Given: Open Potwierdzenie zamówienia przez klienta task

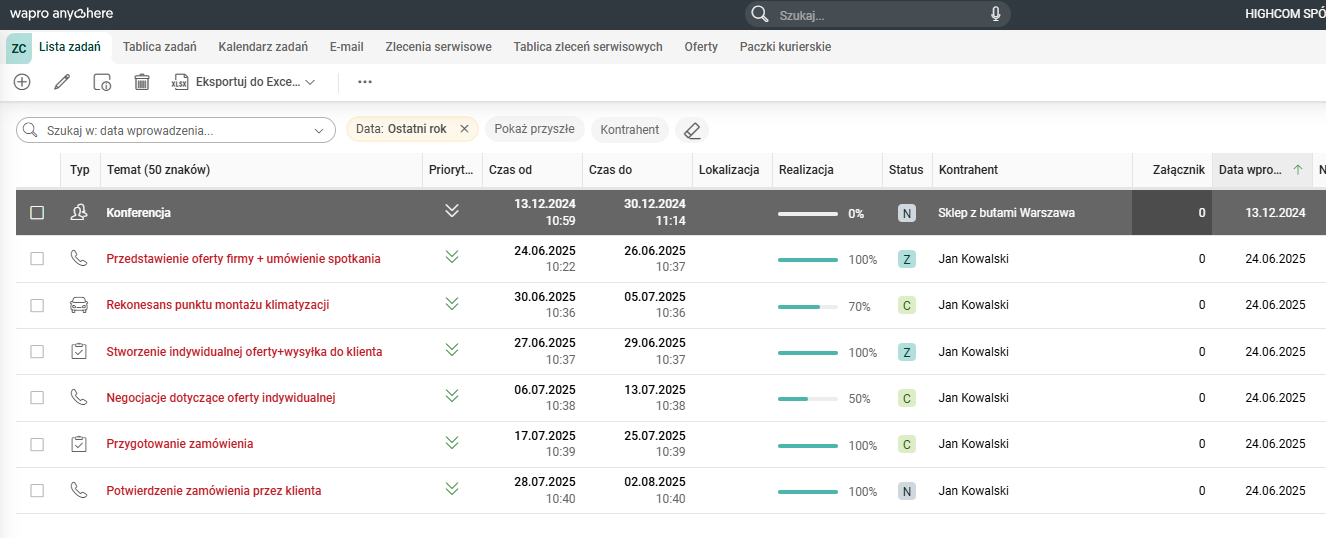Looking at the screenshot, I should click(214, 491).
